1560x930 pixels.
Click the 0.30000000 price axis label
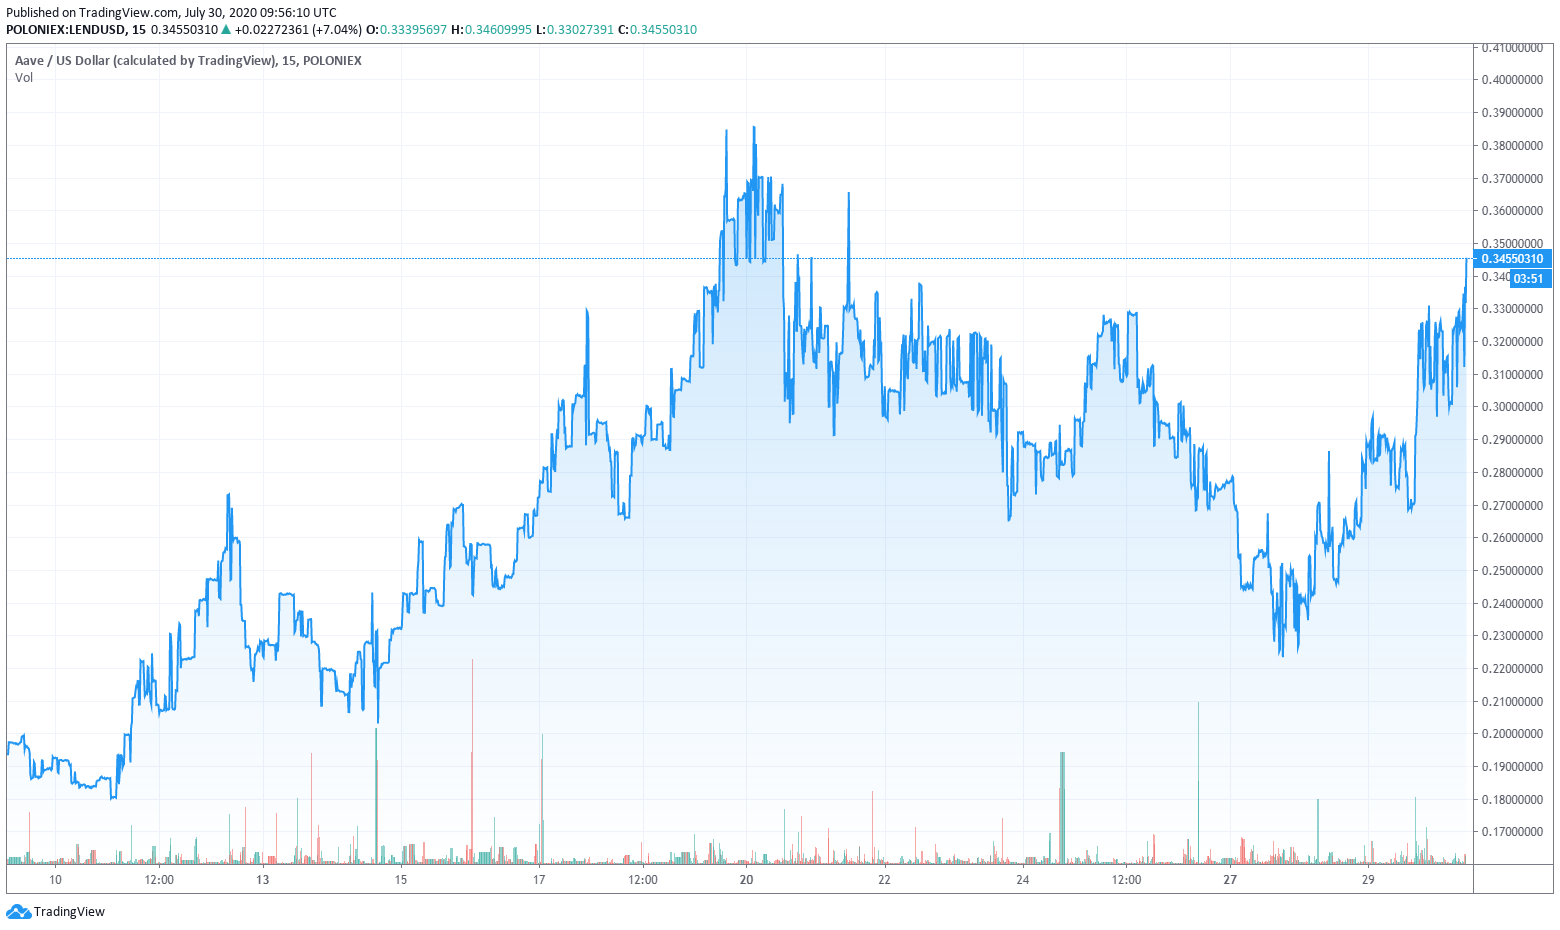1512,407
